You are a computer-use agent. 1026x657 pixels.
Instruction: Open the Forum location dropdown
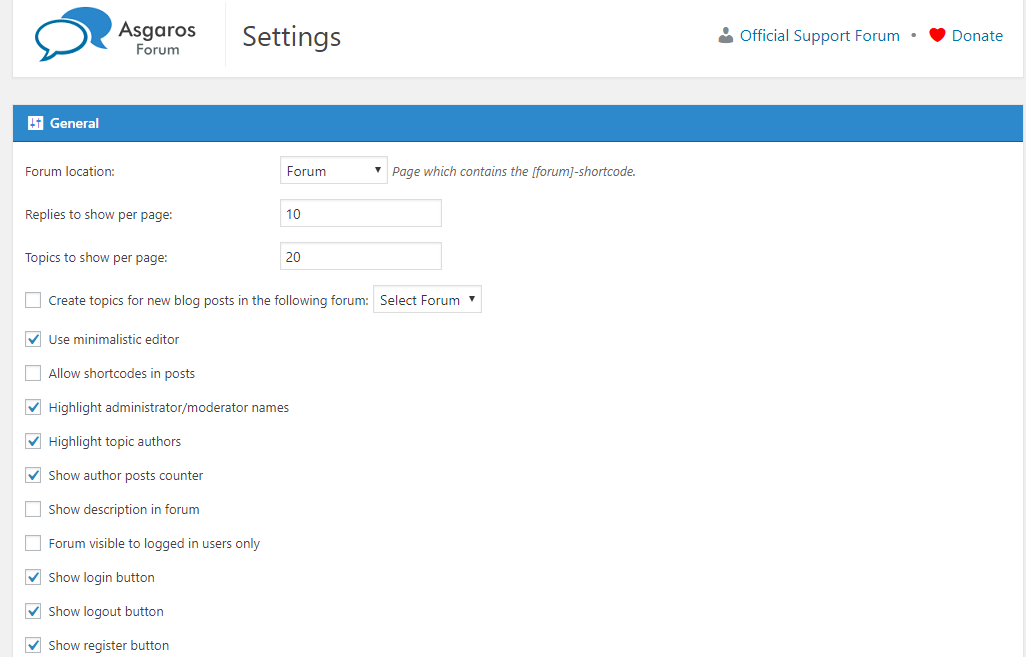pos(333,171)
